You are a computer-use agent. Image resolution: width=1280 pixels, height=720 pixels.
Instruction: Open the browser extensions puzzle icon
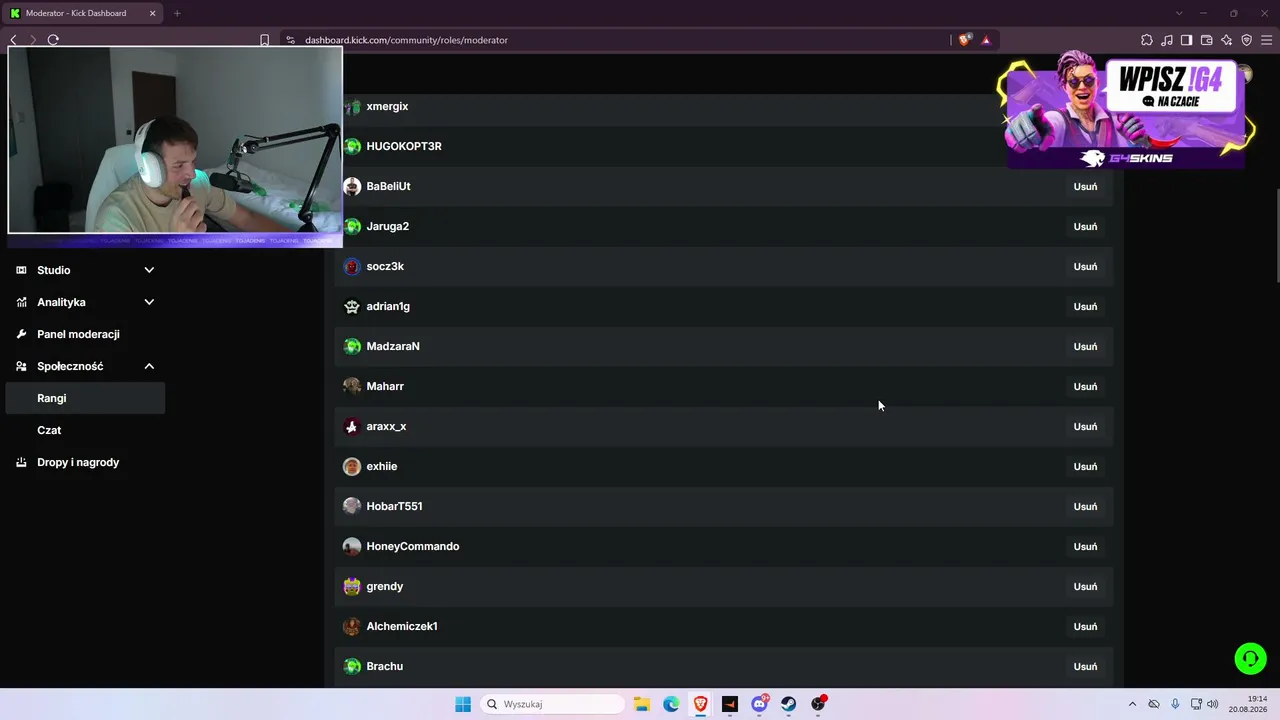(x=1147, y=40)
